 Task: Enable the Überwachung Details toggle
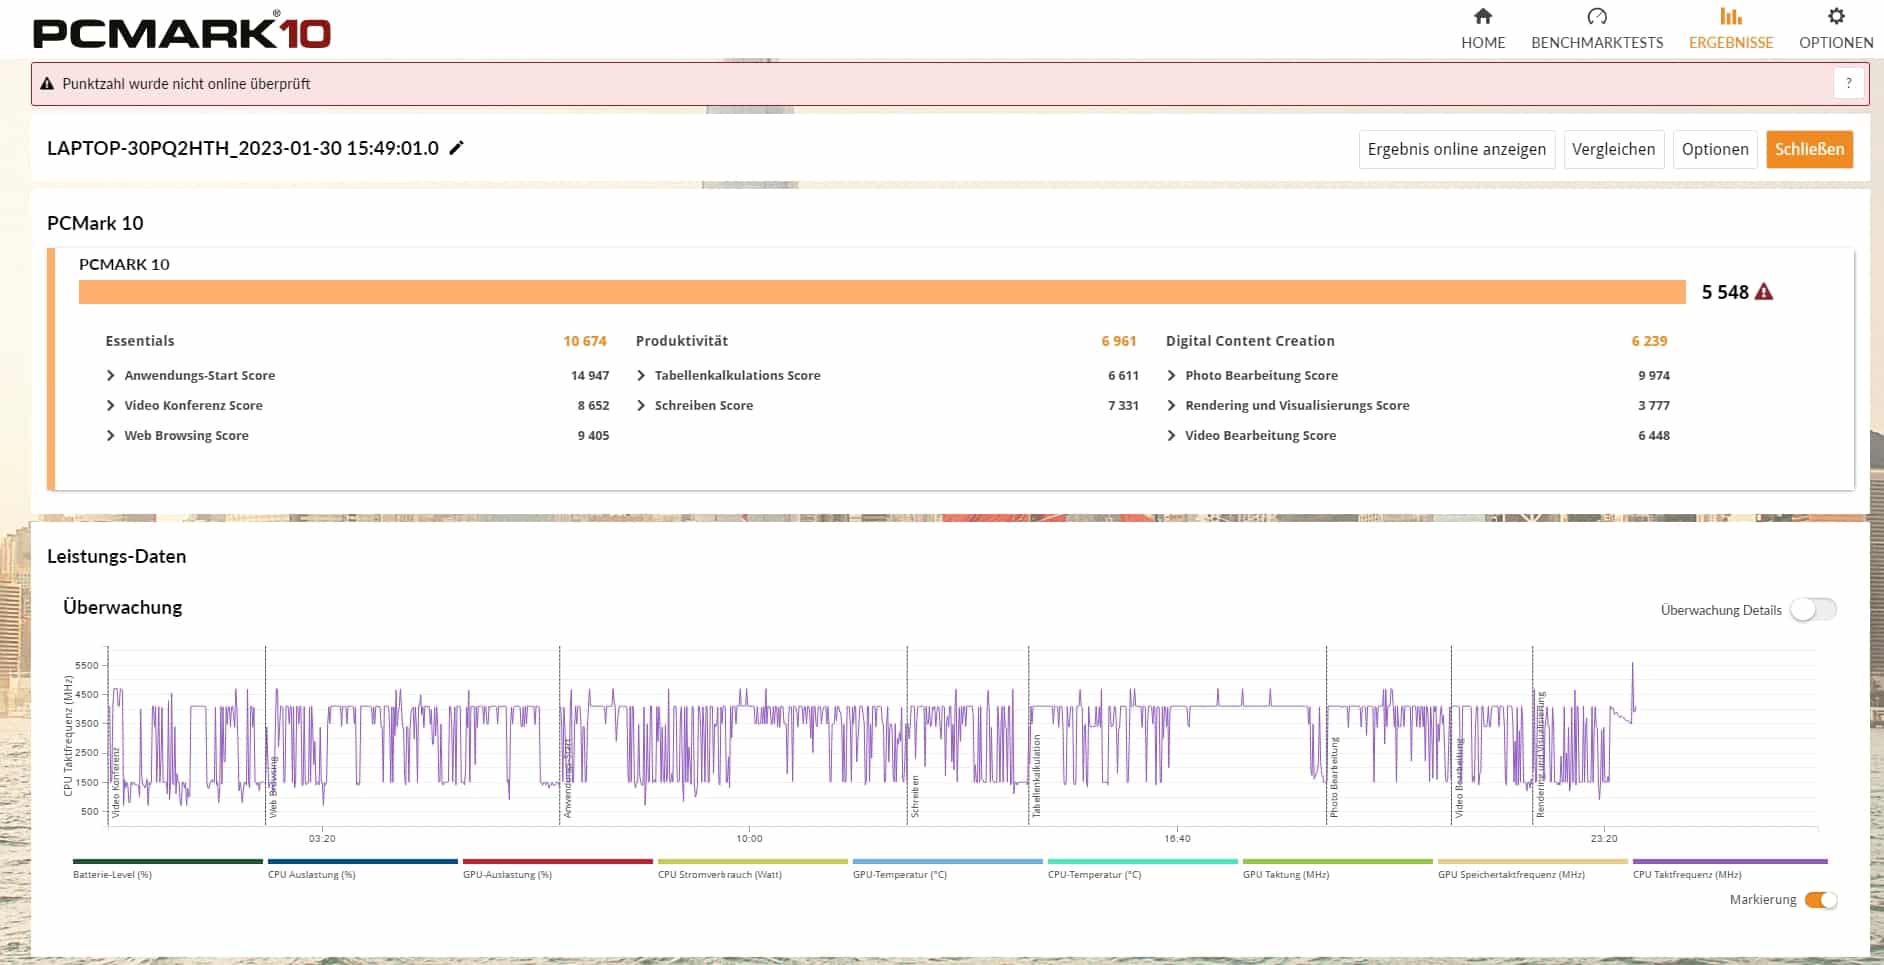(1812, 610)
